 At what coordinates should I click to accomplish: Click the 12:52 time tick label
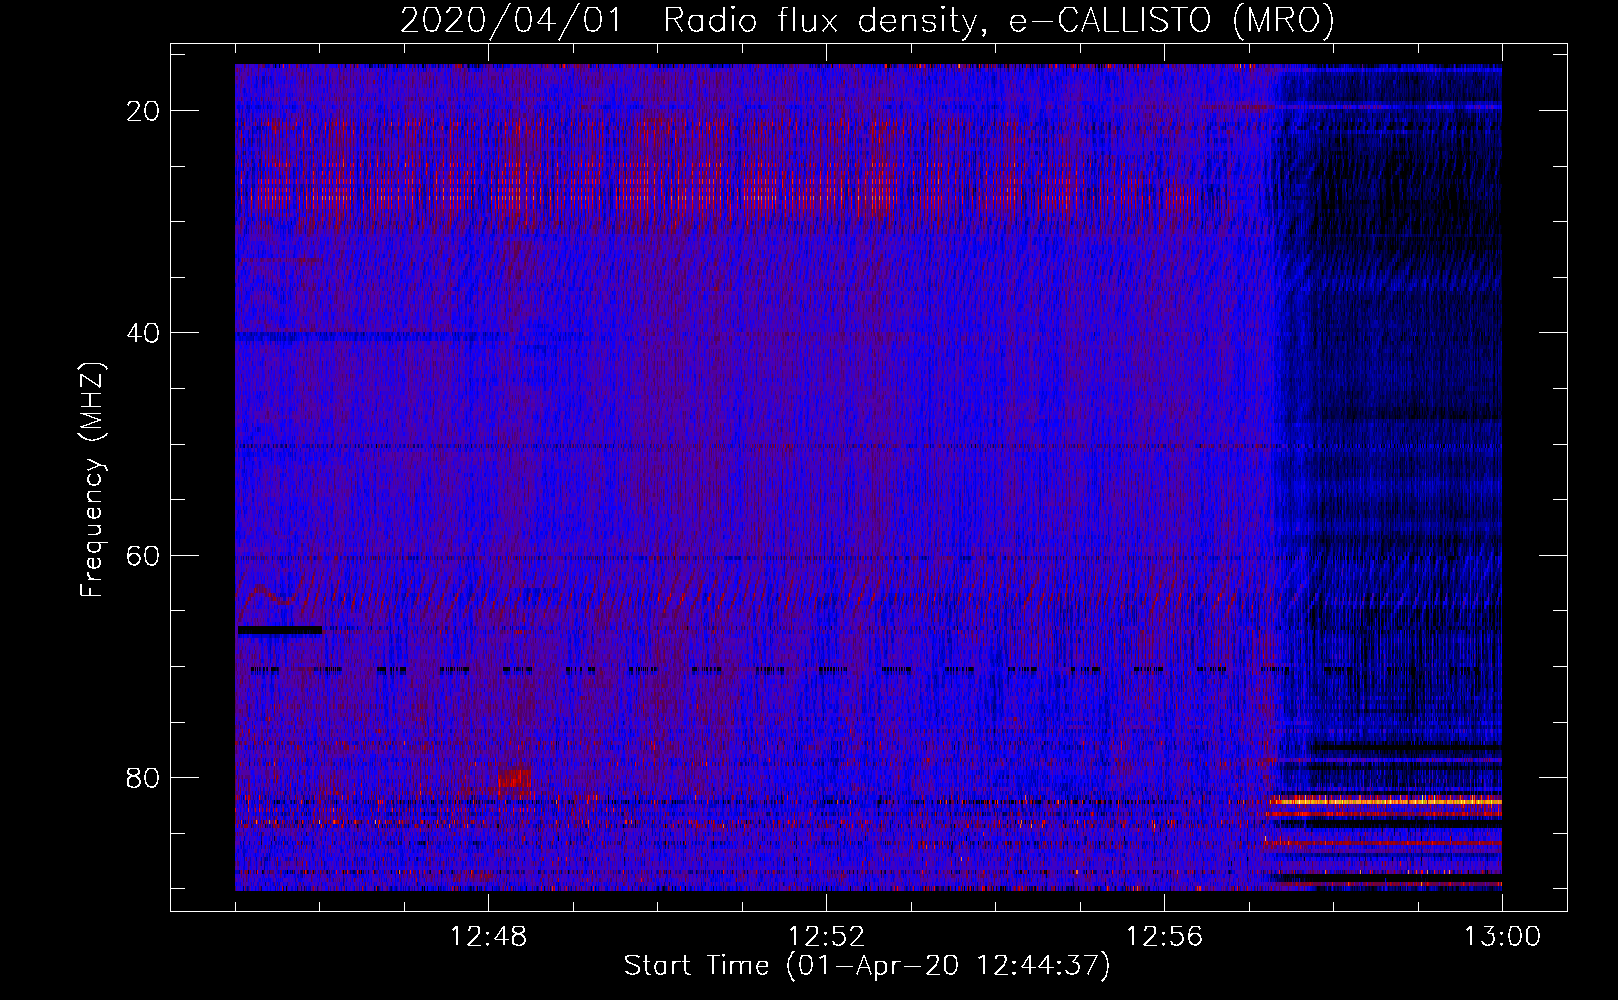coord(826,937)
